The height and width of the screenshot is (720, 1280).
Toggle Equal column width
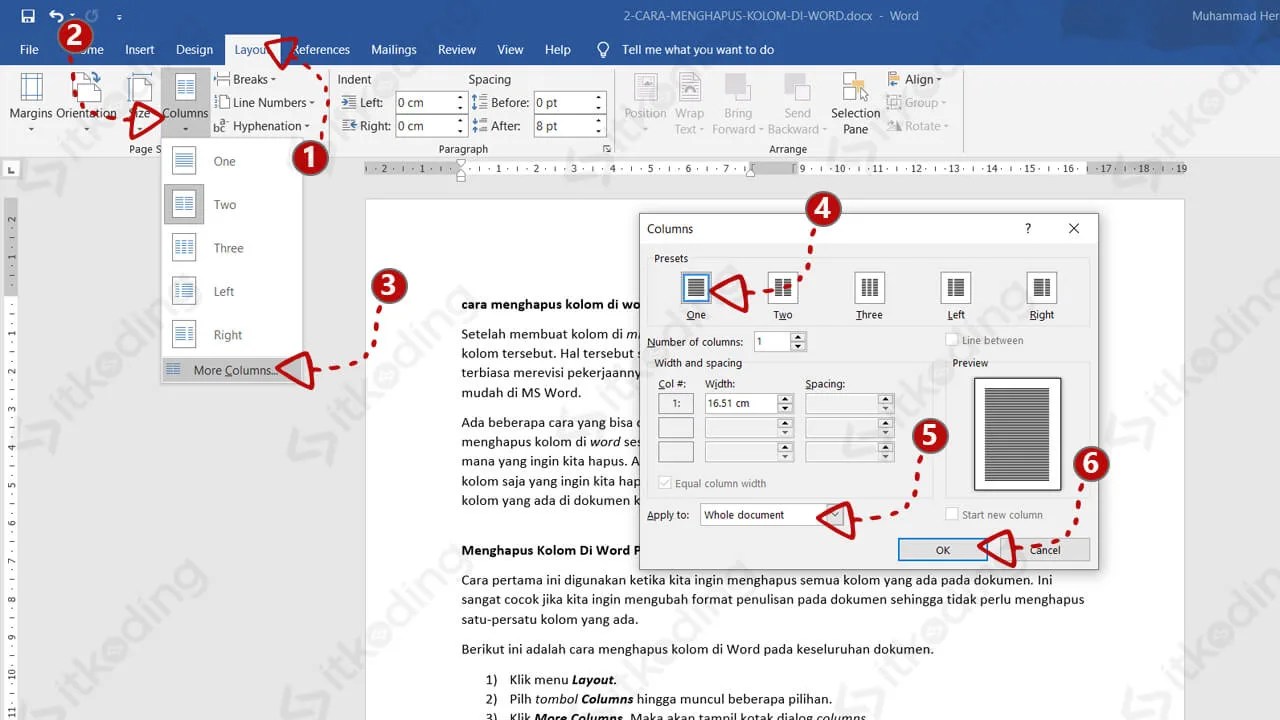click(664, 483)
